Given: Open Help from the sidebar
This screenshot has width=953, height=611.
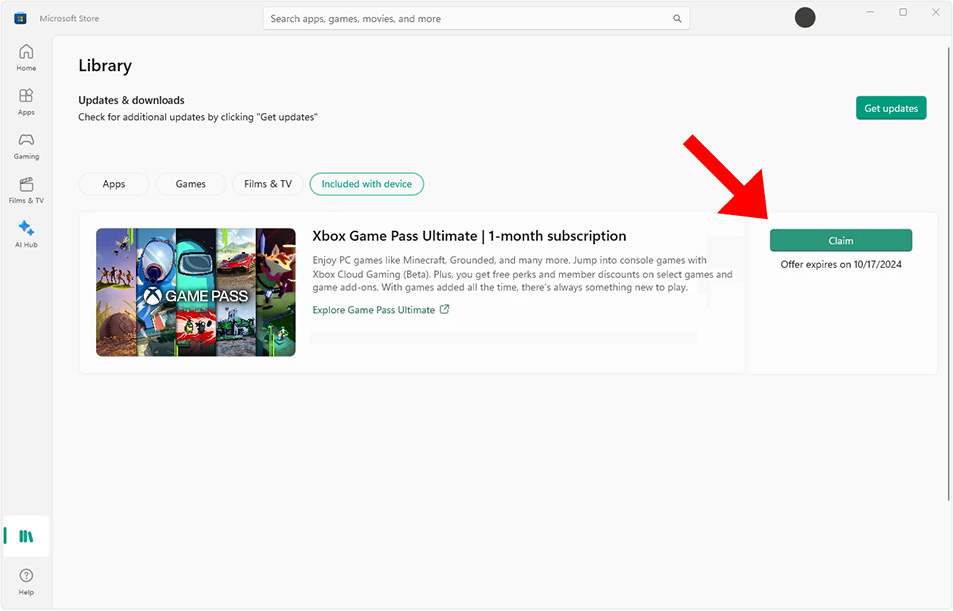Looking at the screenshot, I should point(26,582).
